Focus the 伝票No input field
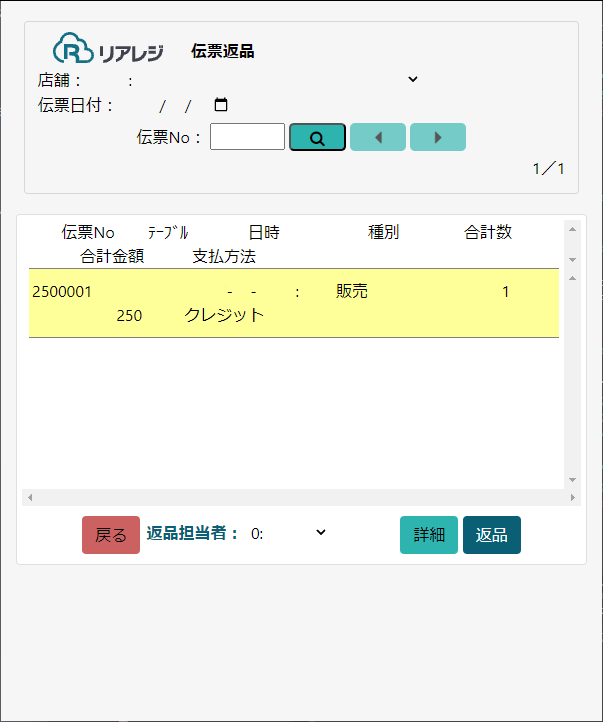 247,137
